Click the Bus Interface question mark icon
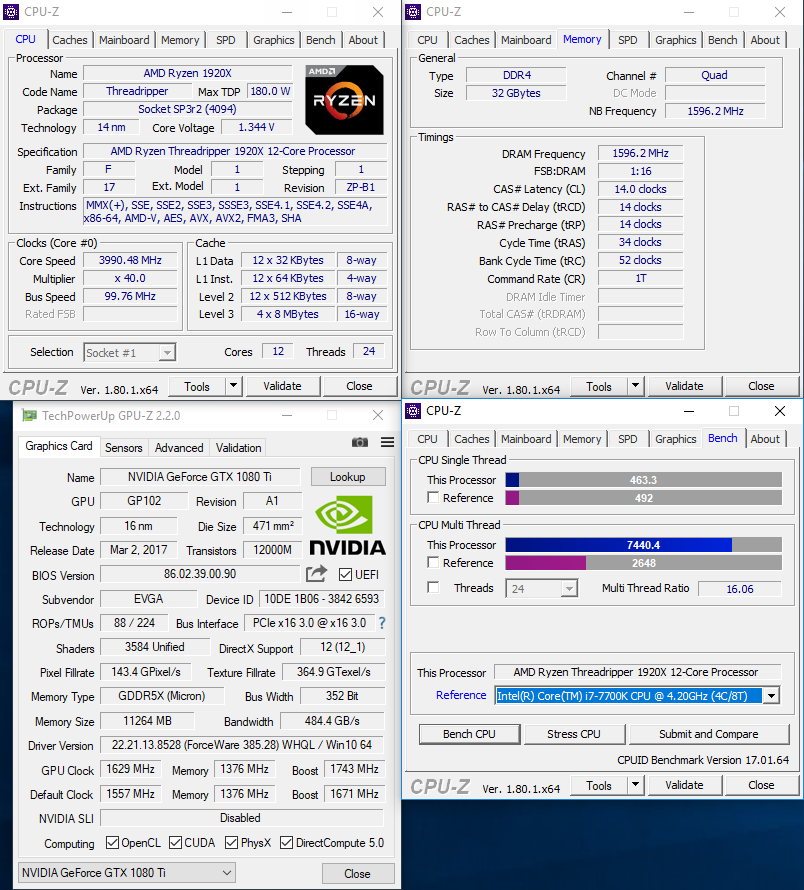Image resolution: width=804 pixels, height=890 pixels. [382, 623]
